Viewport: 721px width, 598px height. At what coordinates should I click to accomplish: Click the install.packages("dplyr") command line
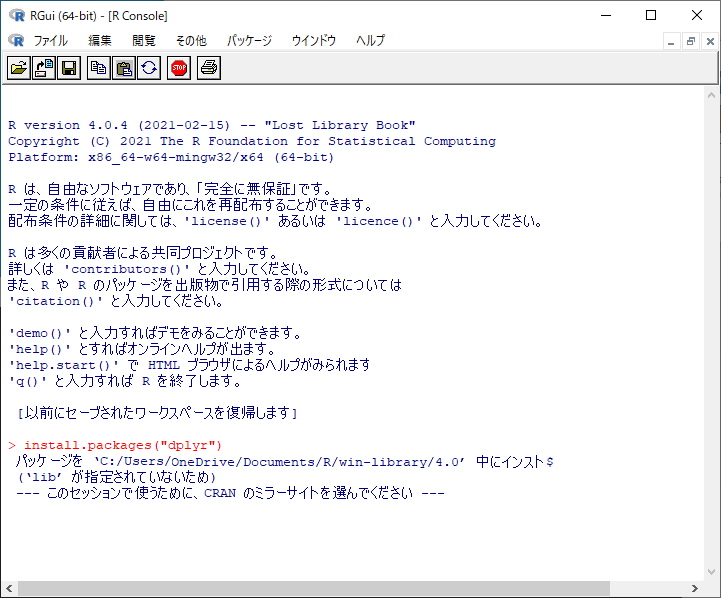tap(115, 445)
